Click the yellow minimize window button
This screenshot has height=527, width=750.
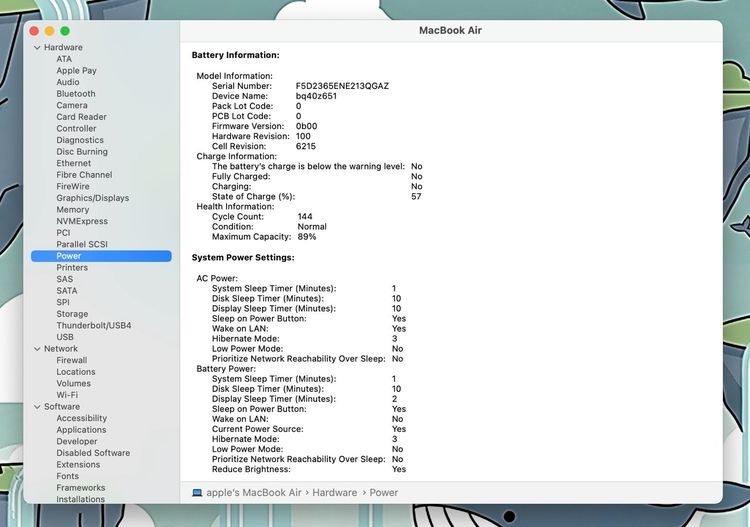coord(49,31)
